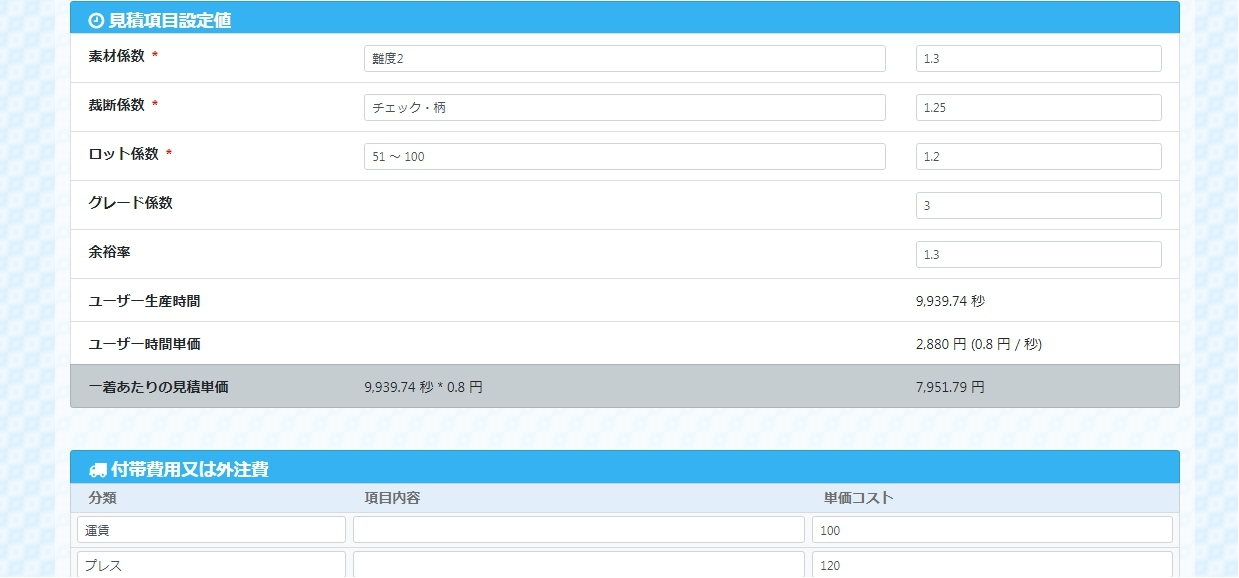Viewport: 1239px width, 578px height.
Task: Click the 一着あたりの見積単価 total of 7,951.79 円
Action: [949, 387]
